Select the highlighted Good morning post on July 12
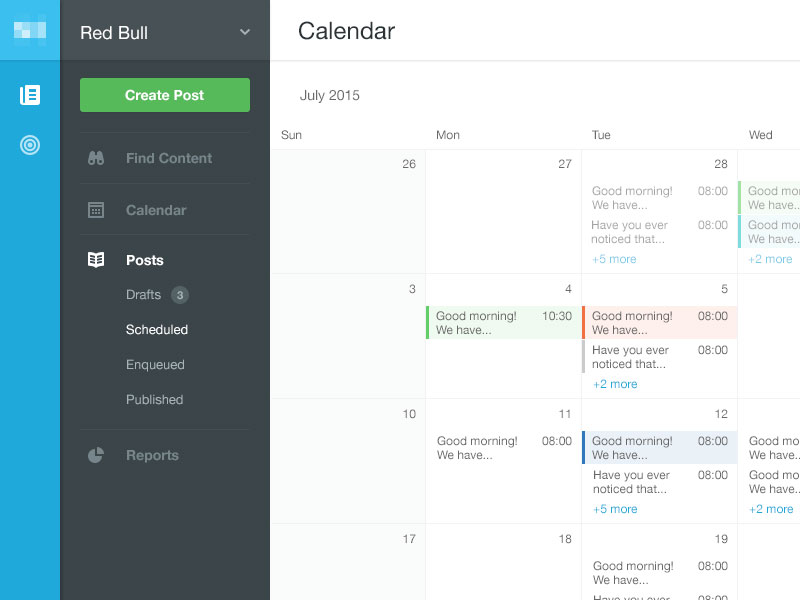 tap(659, 447)
